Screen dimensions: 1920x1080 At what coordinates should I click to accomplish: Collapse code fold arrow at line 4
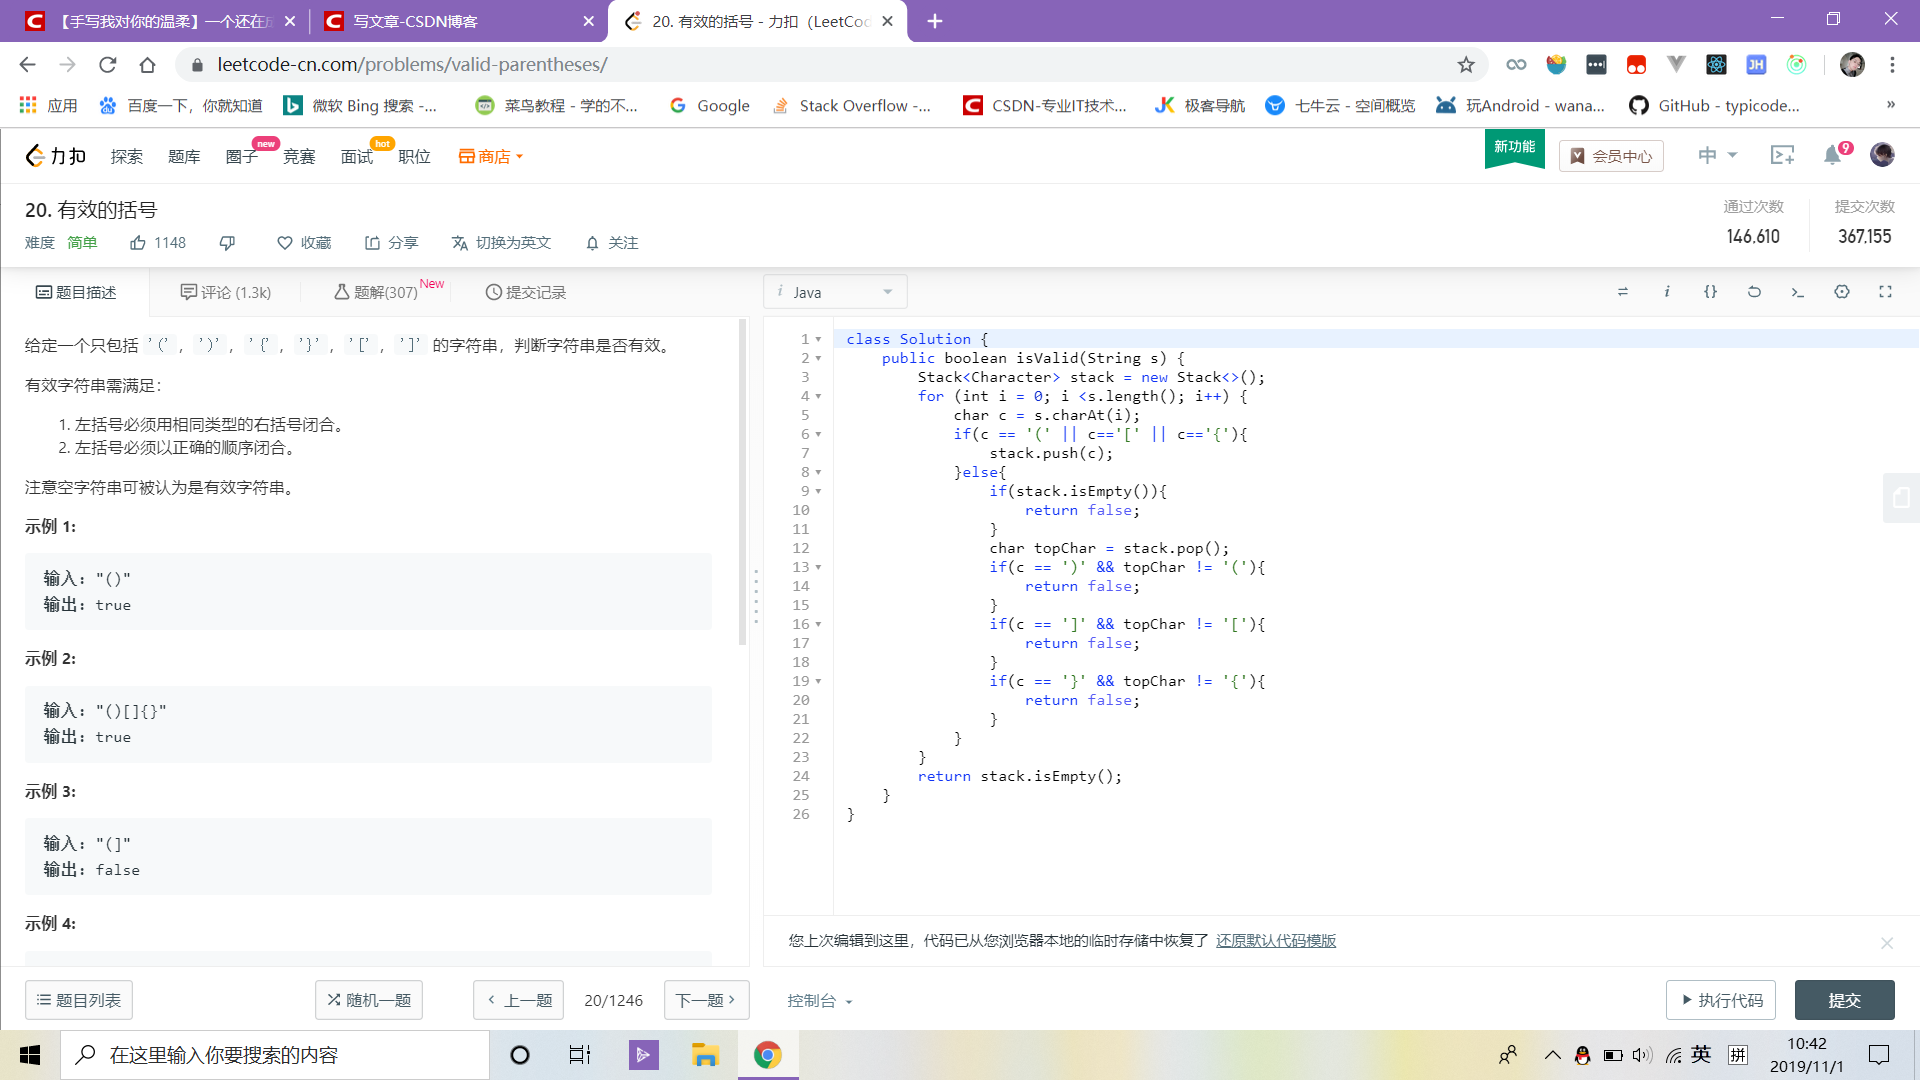point(818,397)
